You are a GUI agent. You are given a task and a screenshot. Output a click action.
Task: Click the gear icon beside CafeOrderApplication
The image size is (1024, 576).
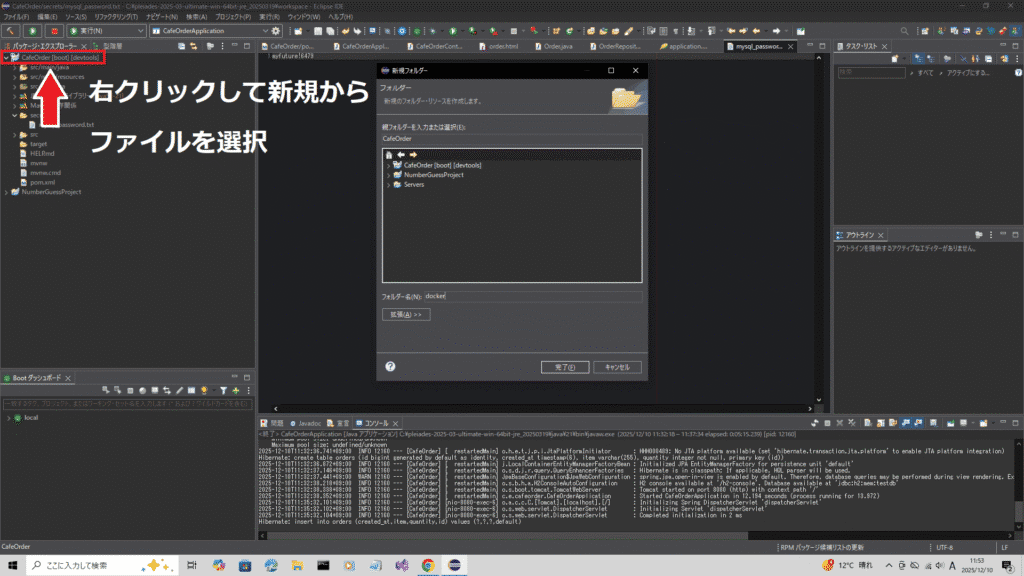coord(275,31)
